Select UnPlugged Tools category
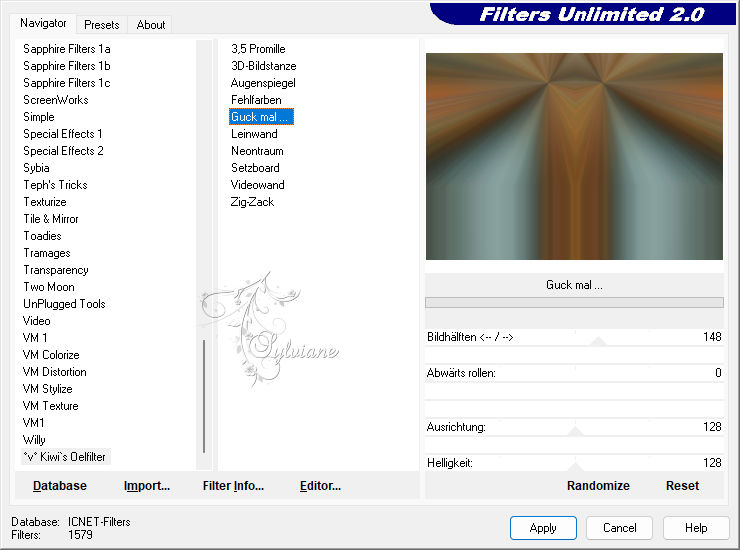 [x=64, y=304]
